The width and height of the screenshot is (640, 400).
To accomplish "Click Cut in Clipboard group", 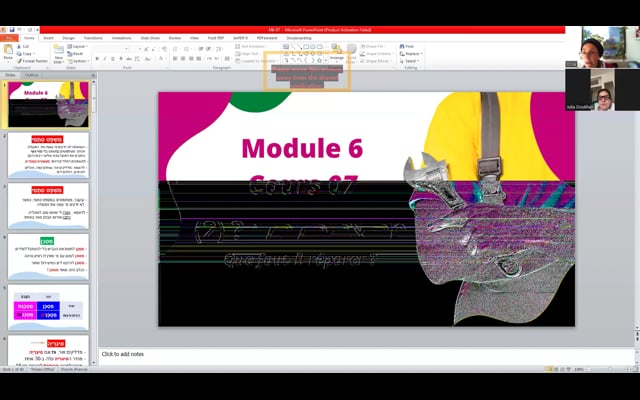I will coord(23,47).
